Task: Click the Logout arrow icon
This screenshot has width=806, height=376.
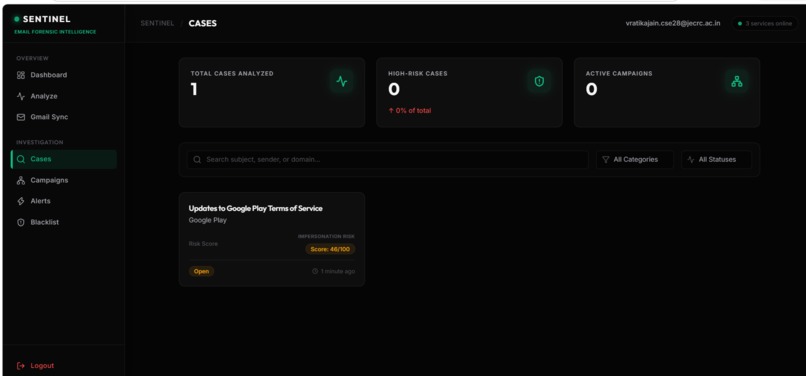Action: click(21, 366)
